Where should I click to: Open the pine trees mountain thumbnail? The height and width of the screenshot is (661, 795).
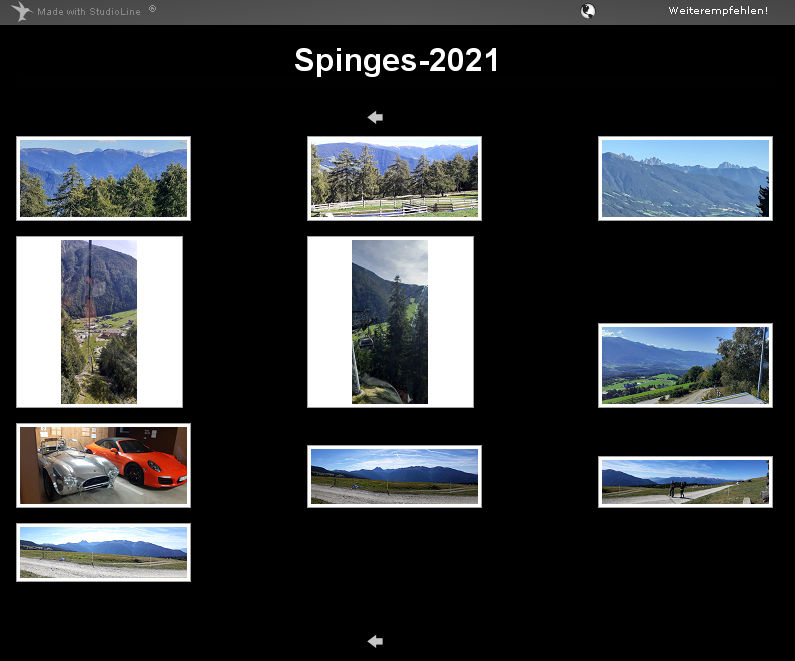[103, 178]
